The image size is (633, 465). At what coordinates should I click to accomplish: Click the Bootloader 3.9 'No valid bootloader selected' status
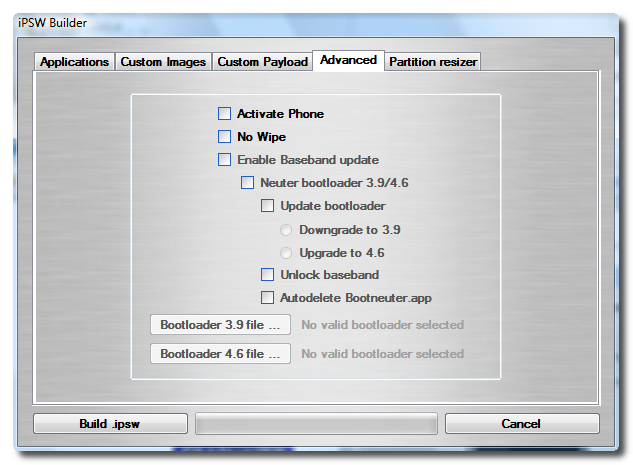[x=382, y=325]
